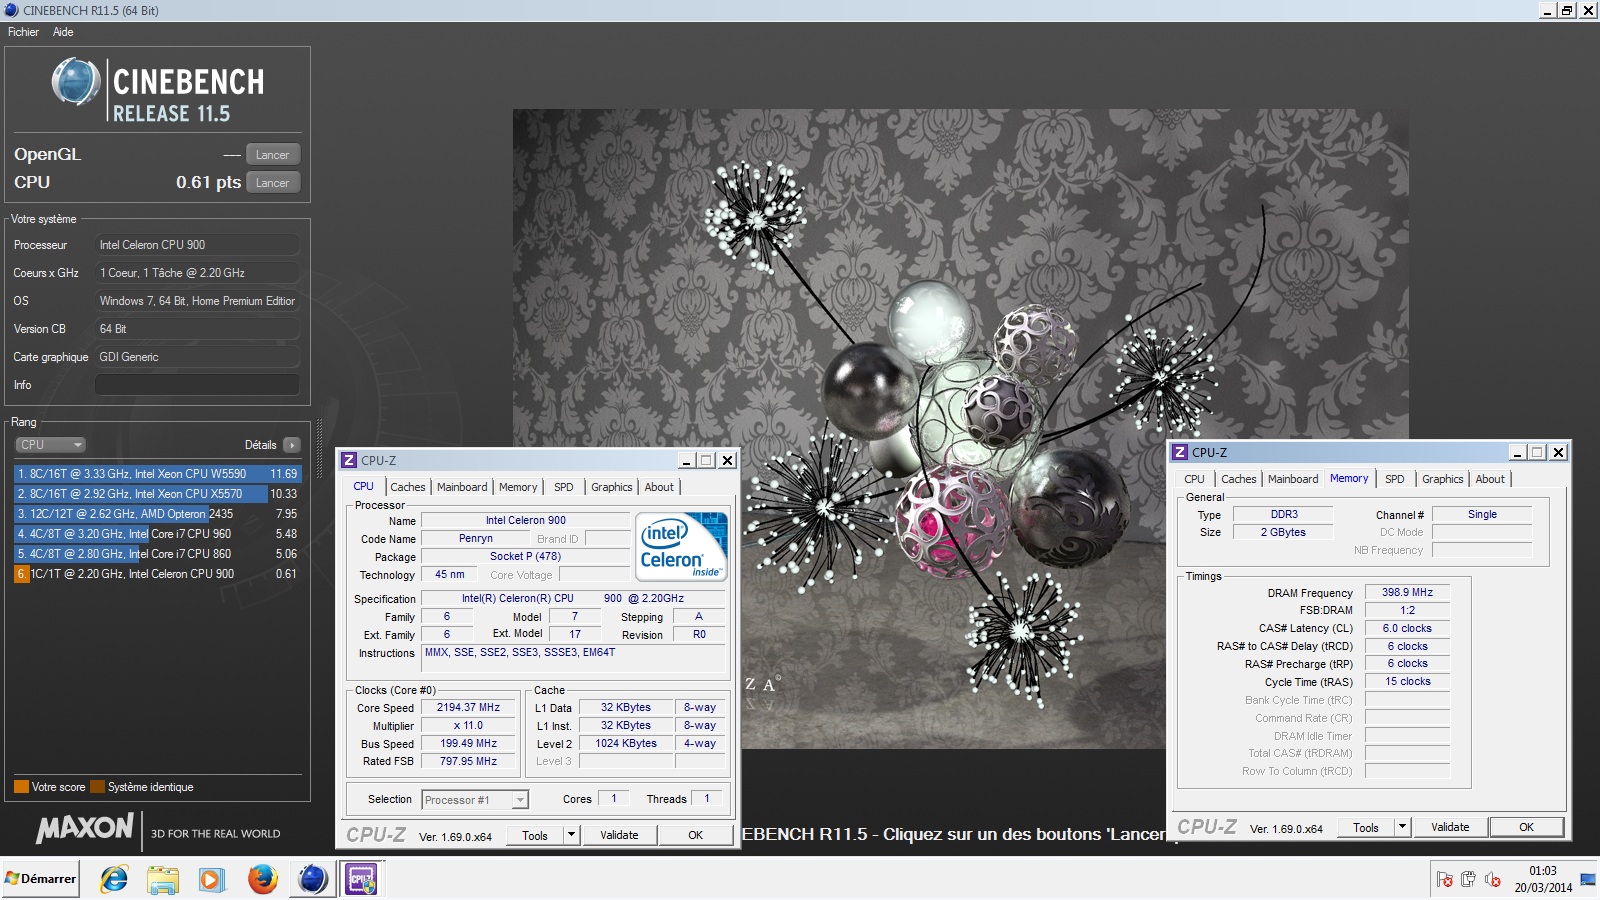
Task: Click the Core Speed value 2194.37 MHz
Action: point(468,707)
